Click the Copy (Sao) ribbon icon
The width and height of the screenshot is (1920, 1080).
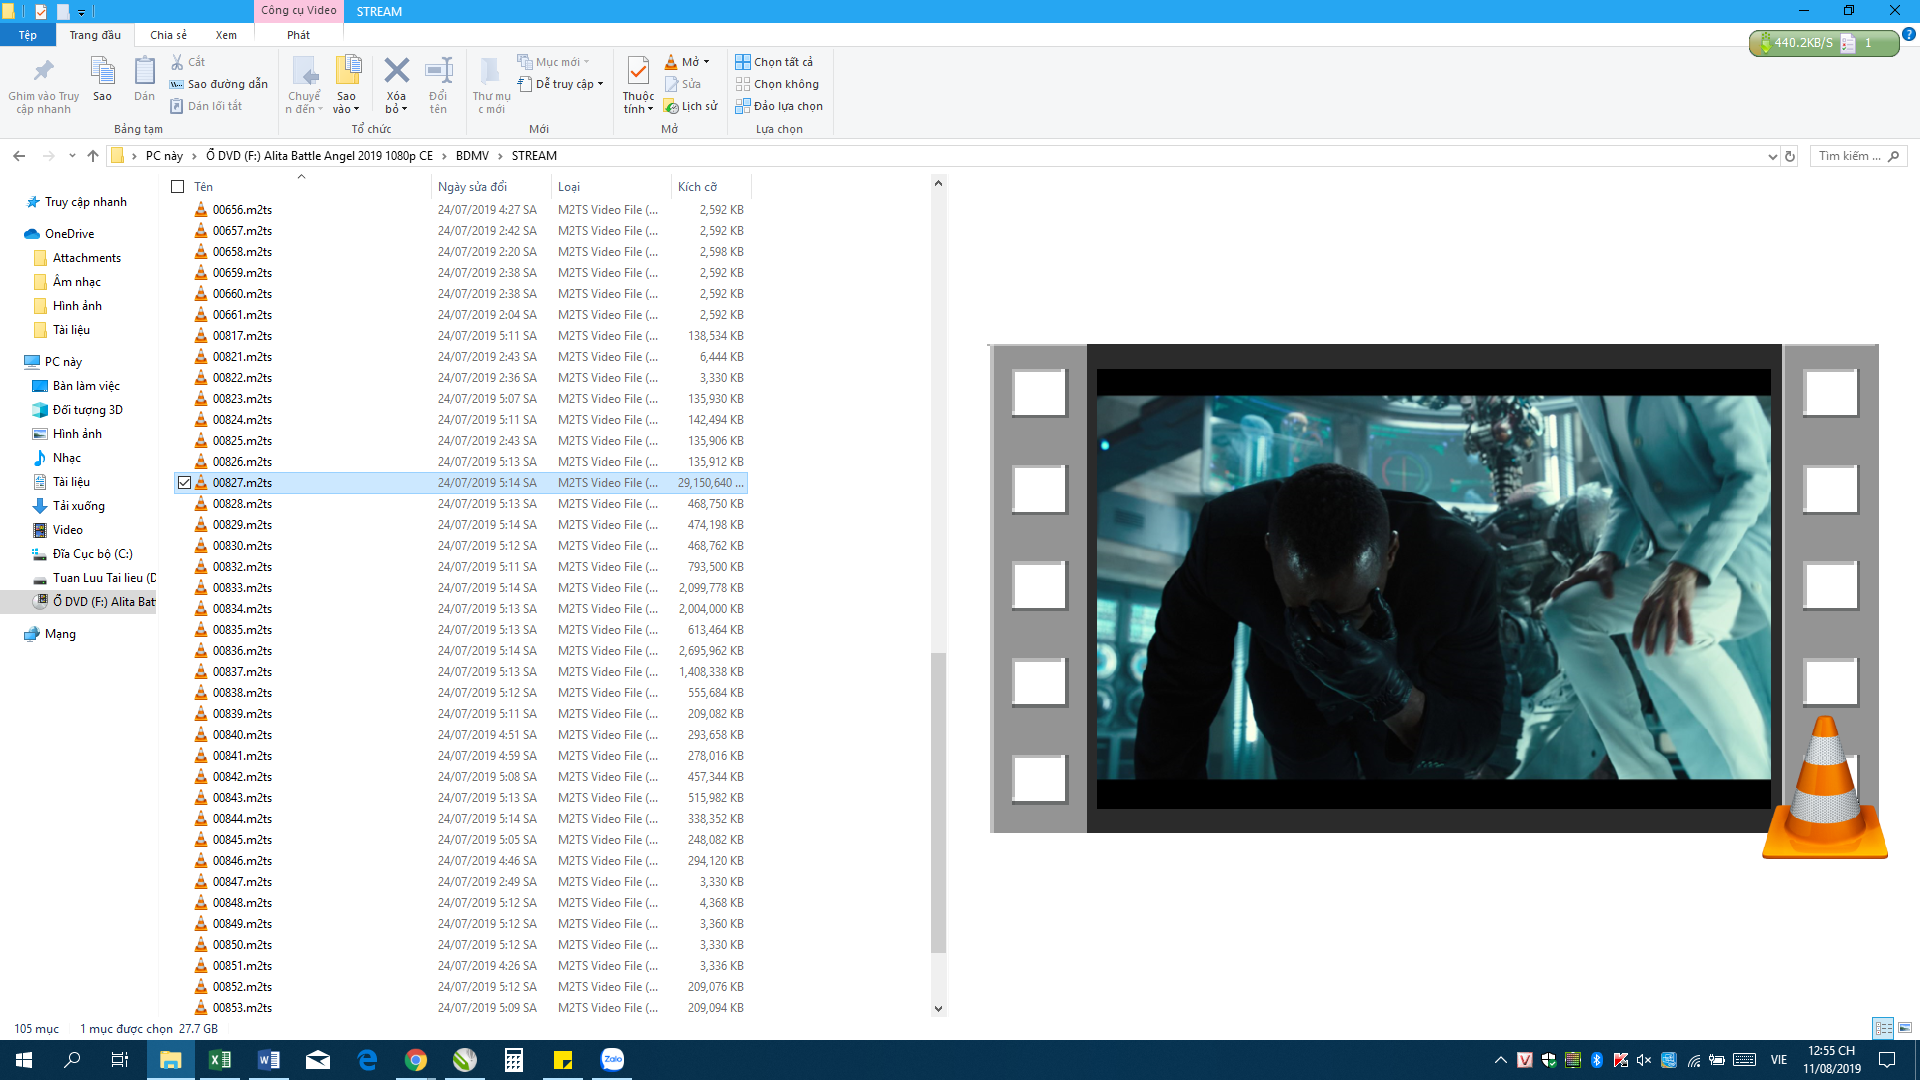pos(102,71)
